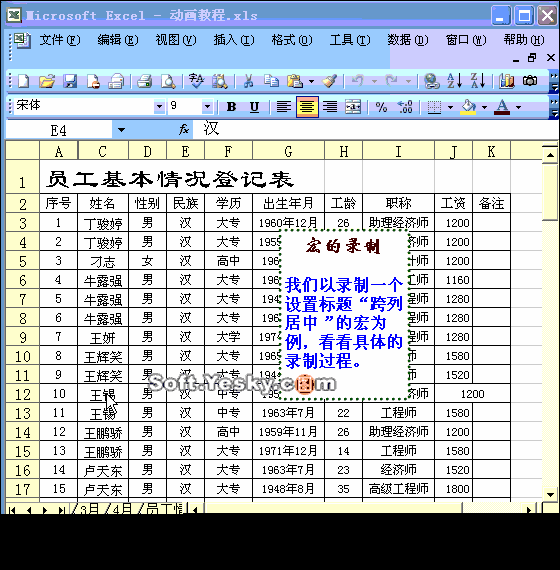Toggle Bold formatting
The image size is (560, 570).
(231, 107)
